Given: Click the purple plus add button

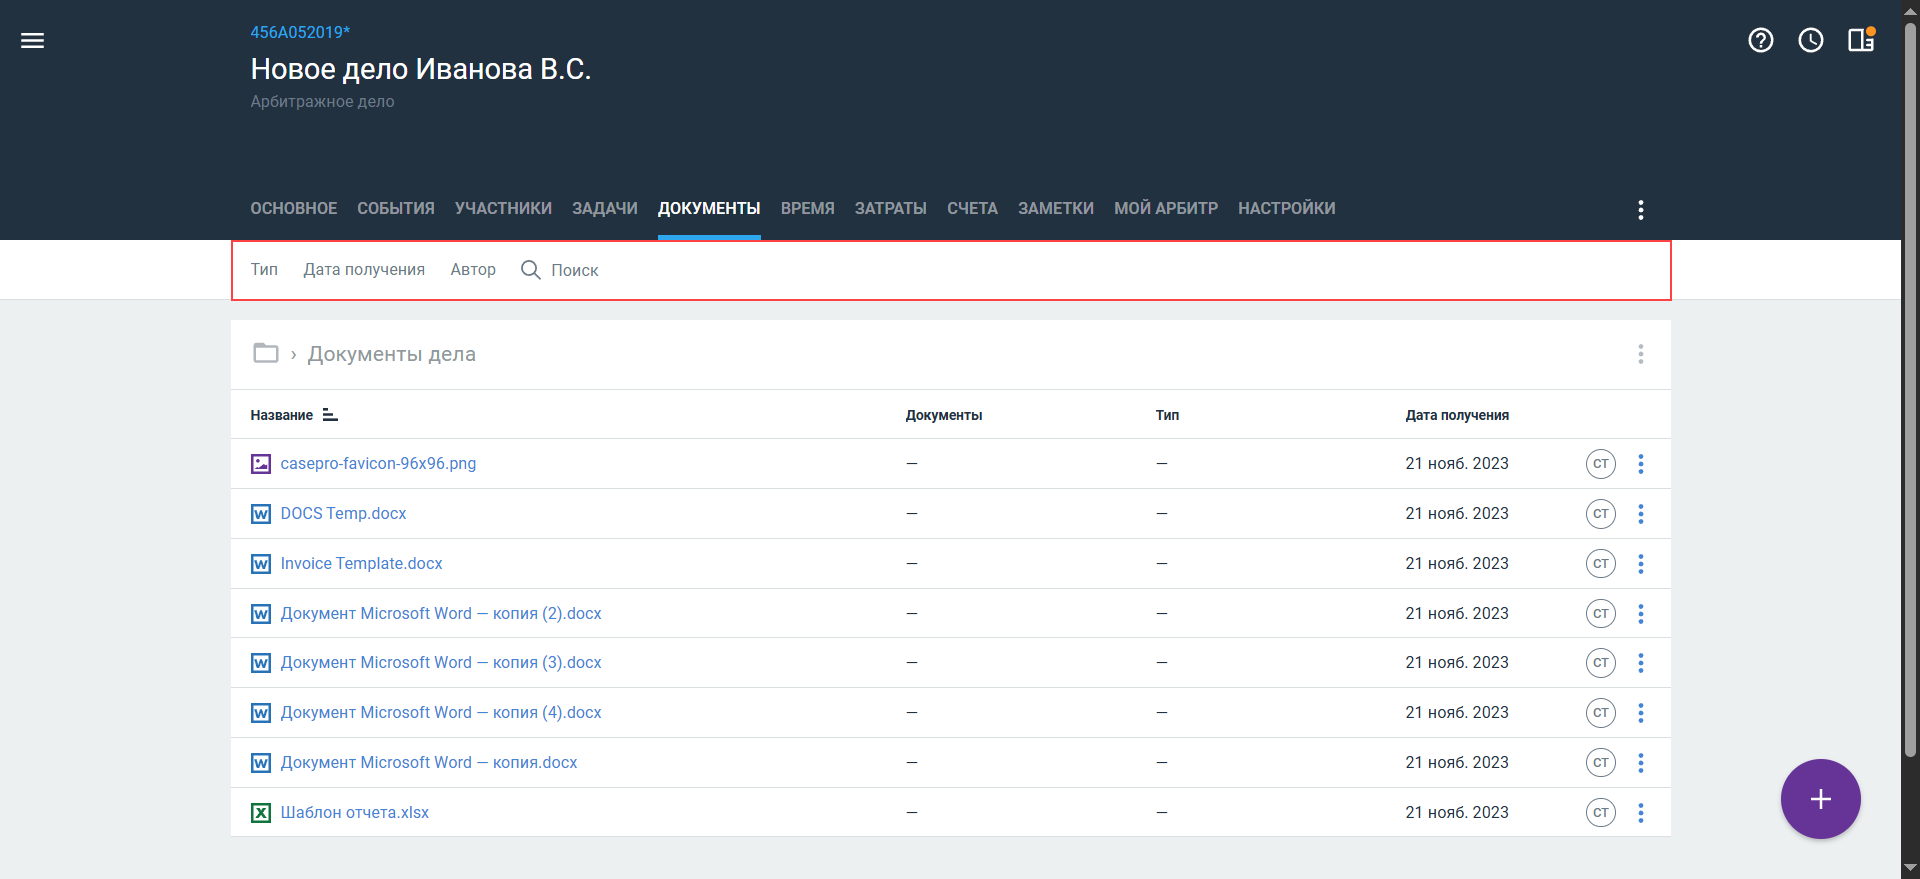Looking at the screenshot, I should tap(1819, 799).
